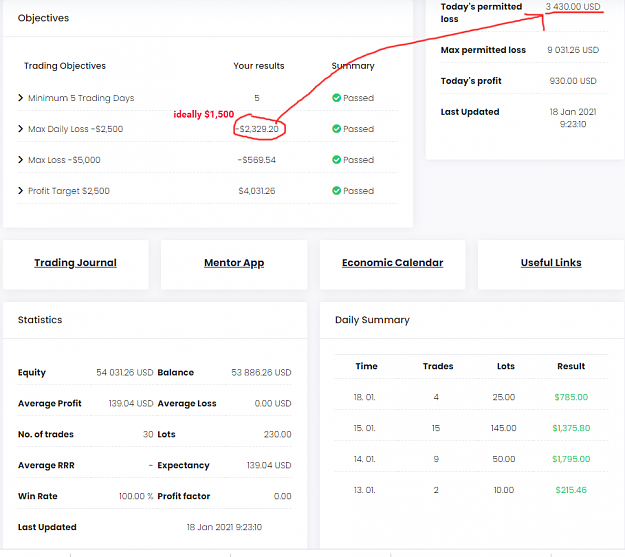Click Equity value 54 031.26 USD
Screen dimensions: 625x557
[124, 372]
